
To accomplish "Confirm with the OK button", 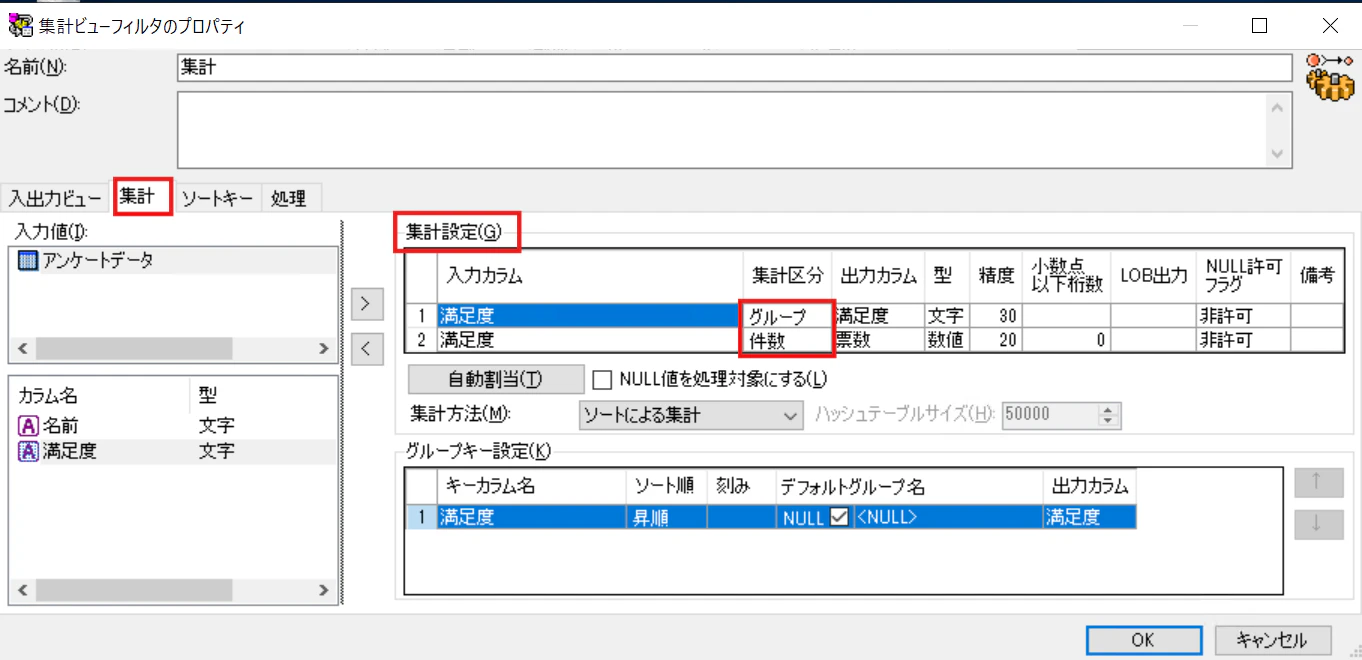I will (1144, 640).
